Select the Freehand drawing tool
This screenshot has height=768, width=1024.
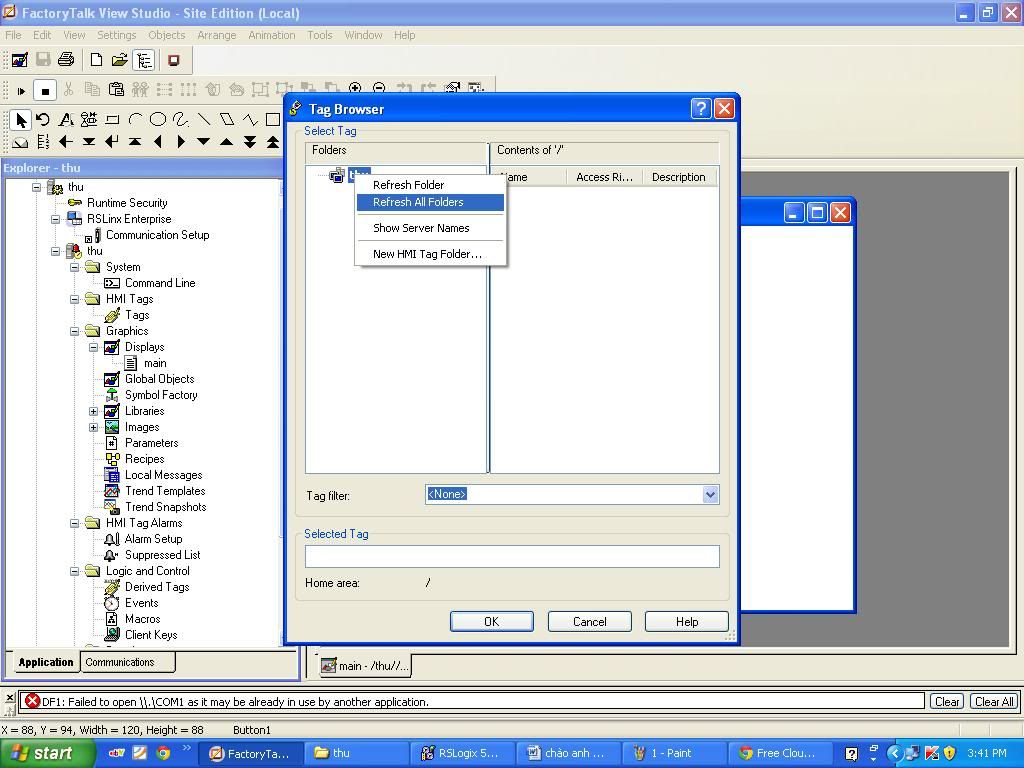tap(181, 120)
